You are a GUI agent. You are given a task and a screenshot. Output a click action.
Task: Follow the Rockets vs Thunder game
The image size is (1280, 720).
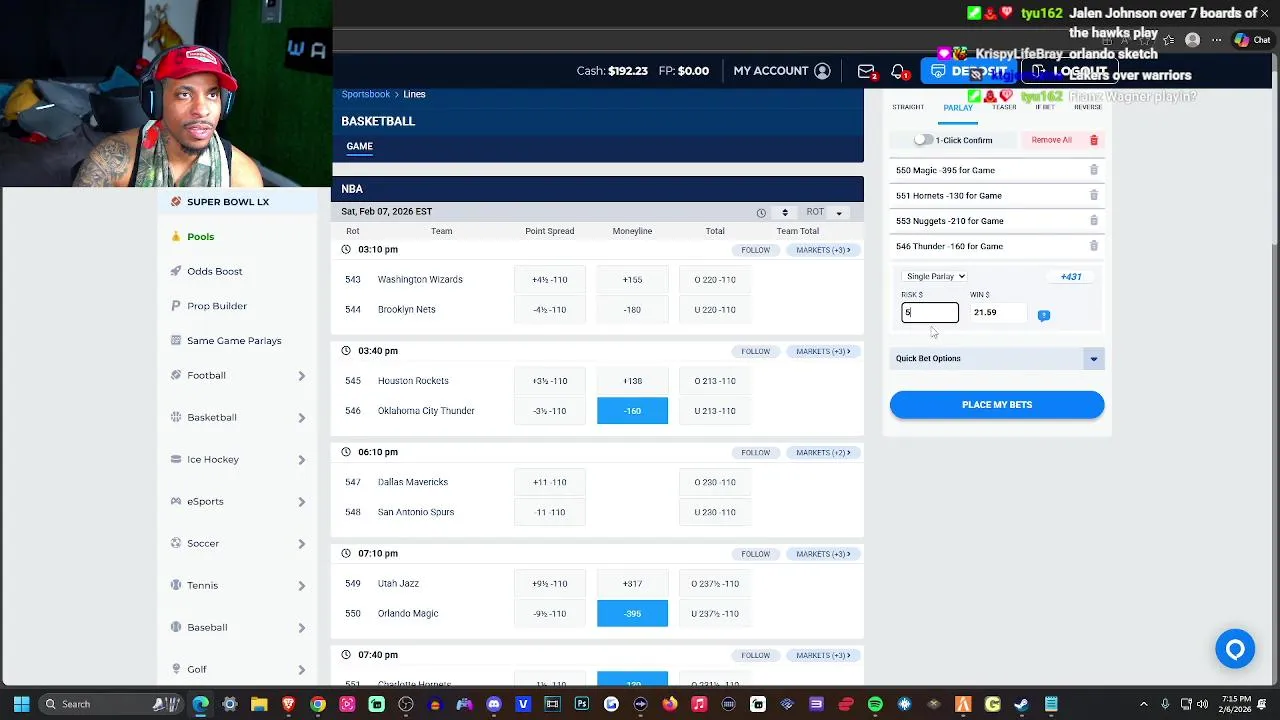(755, 351)
